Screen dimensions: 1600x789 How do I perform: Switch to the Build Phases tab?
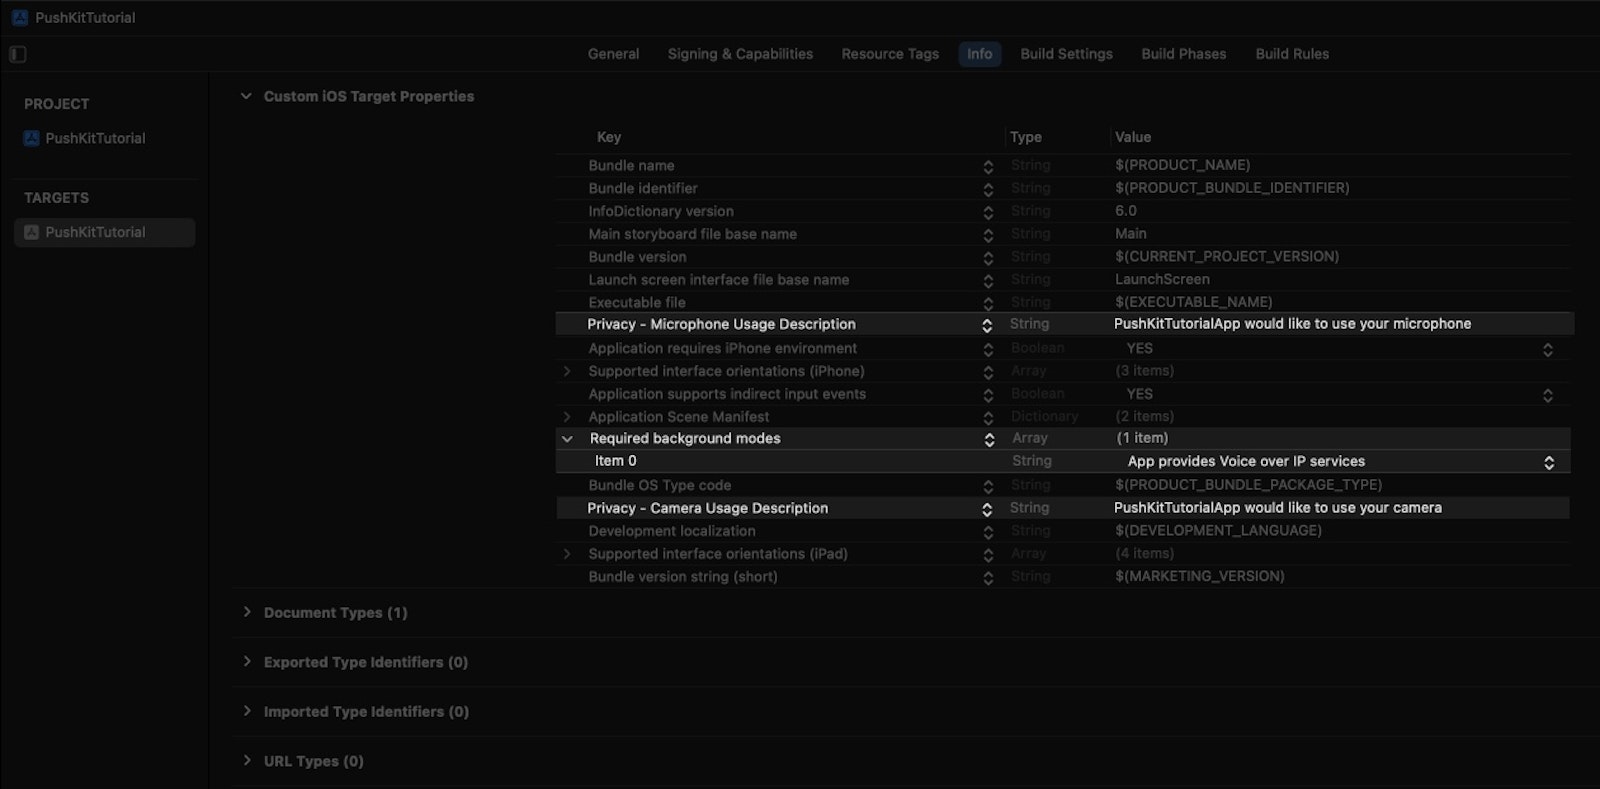[x=1183, y=54]
